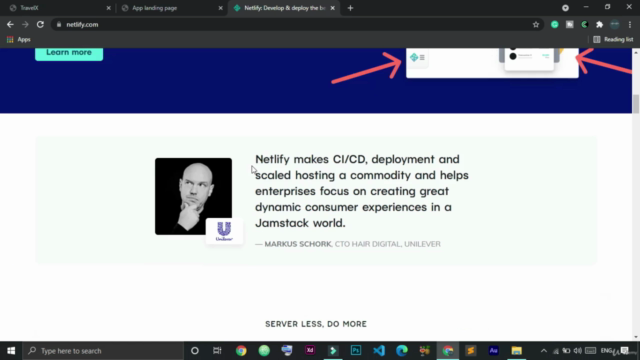640x360 pixels.
Task: Open the cocktail glass taskbar icon
Action: [x=424, y=351]
